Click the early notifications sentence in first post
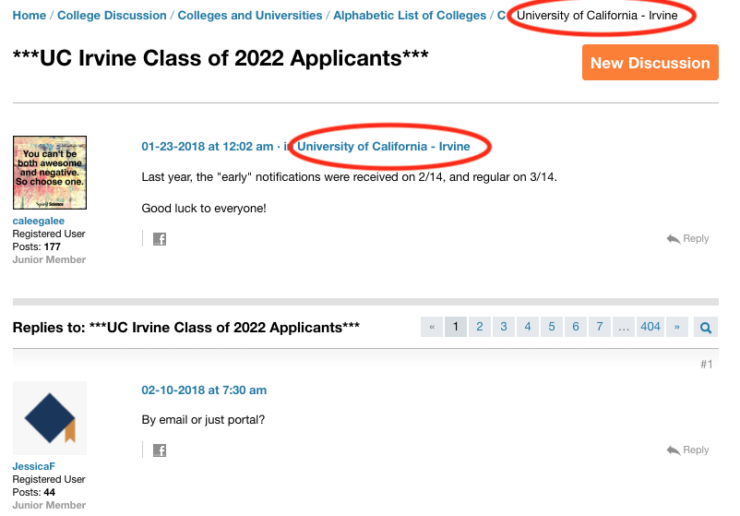 point(349,177)
